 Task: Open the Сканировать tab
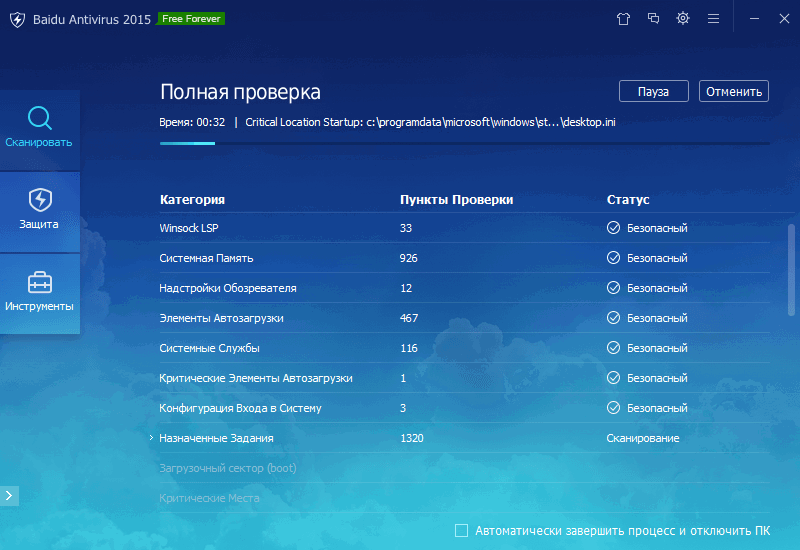pyautogui.click(x=40, y=130)
